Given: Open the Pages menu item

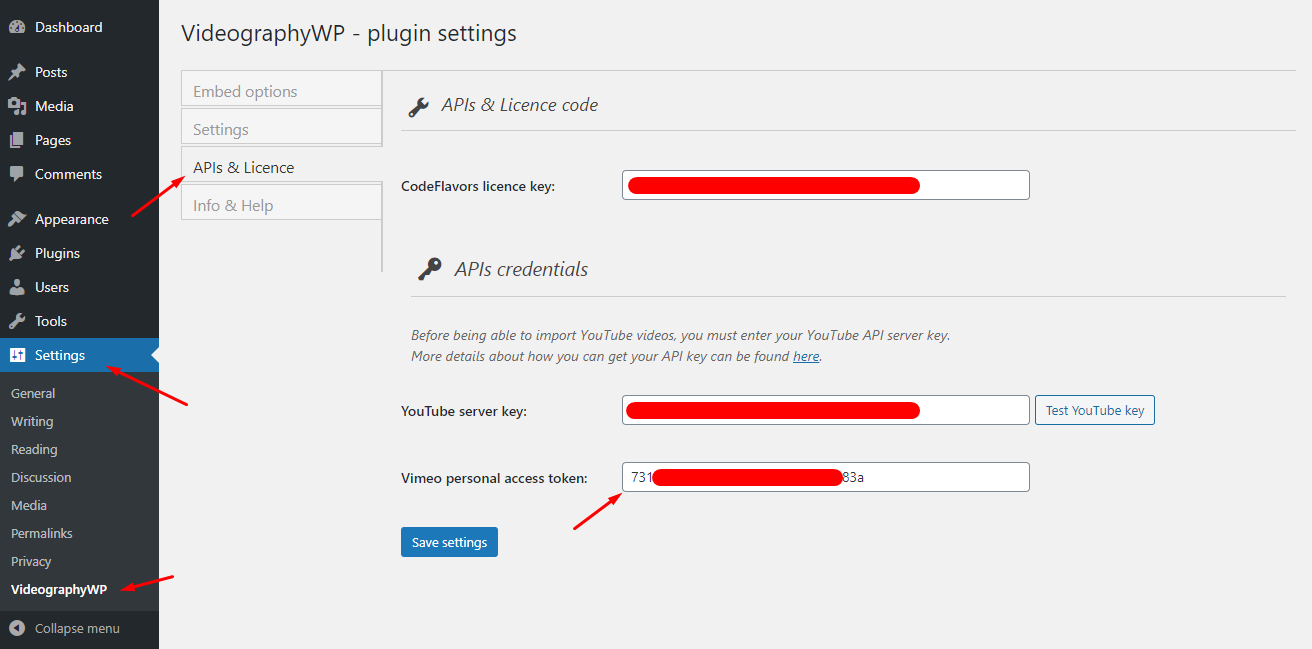Looking at the screenshot, I should (79, 140).
